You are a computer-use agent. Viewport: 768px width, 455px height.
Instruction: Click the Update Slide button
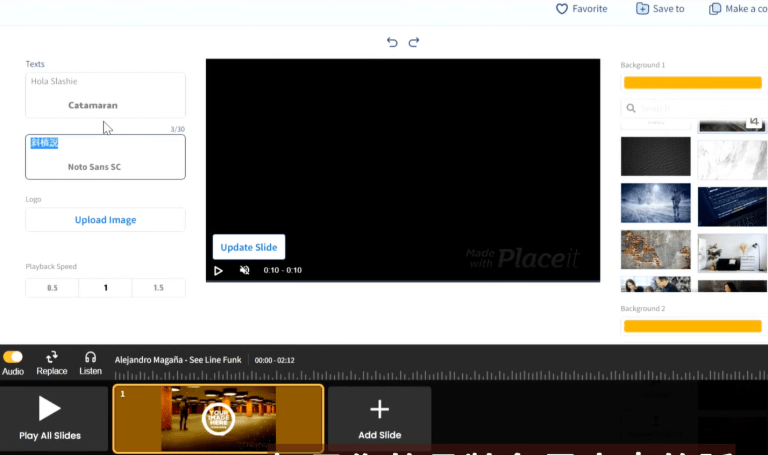(249, 247)
